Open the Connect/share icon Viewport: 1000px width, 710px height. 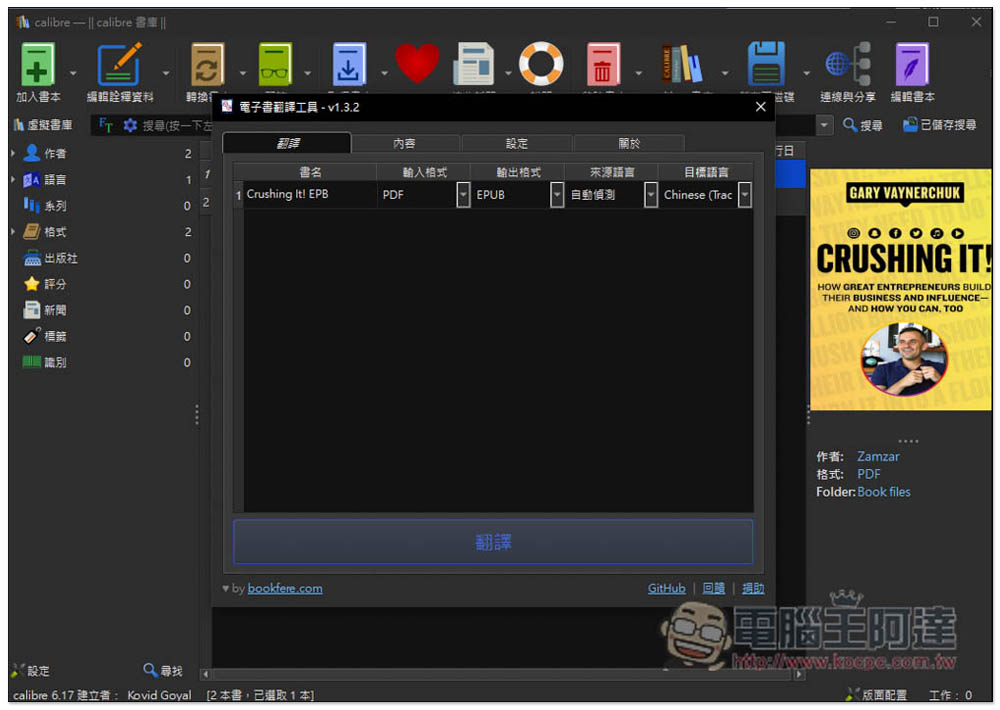[x=848, y=64]
